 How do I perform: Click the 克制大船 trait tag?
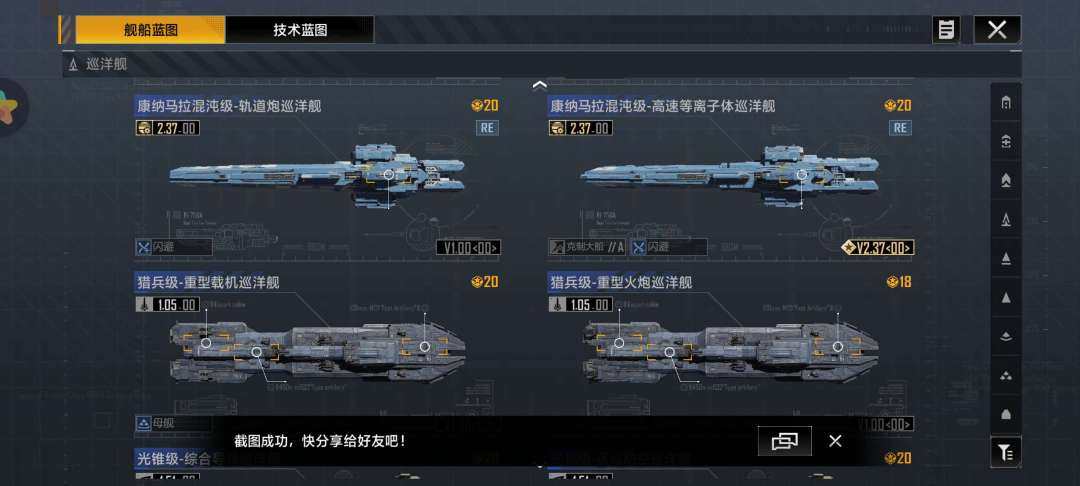pyautogui.click(x=588, y=247)
